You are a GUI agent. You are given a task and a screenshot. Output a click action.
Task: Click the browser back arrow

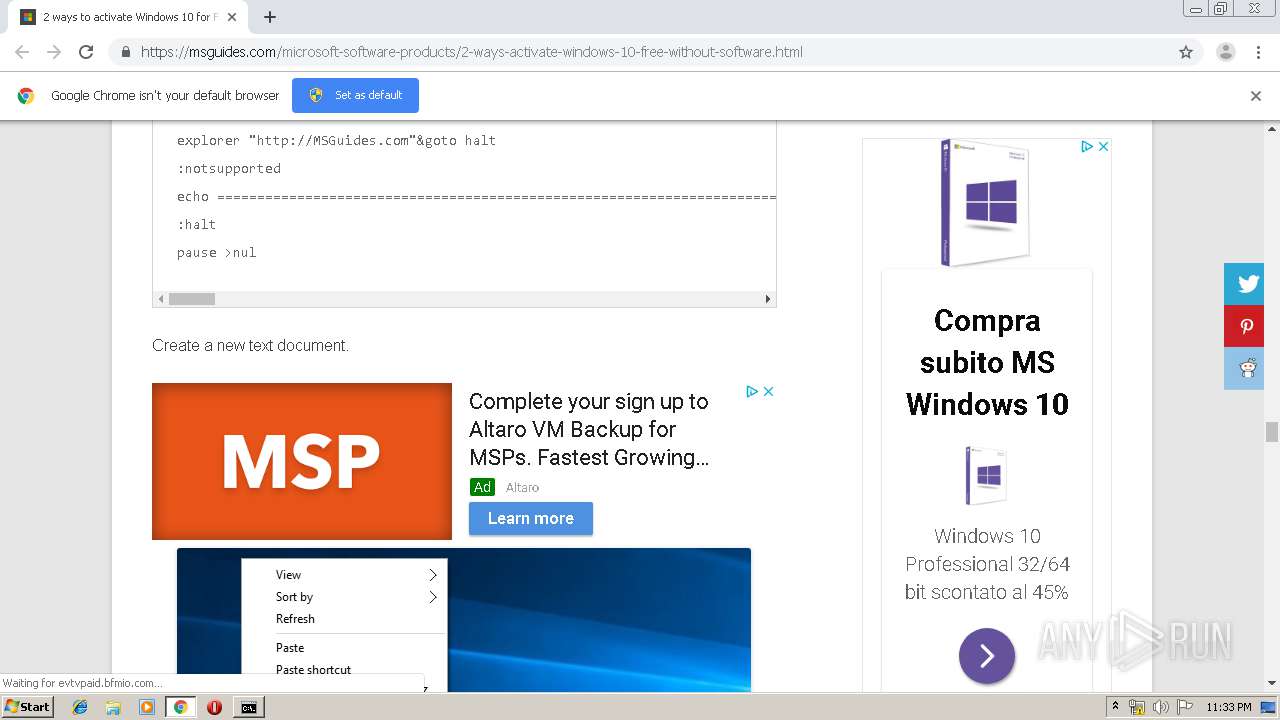coord(22,52)
